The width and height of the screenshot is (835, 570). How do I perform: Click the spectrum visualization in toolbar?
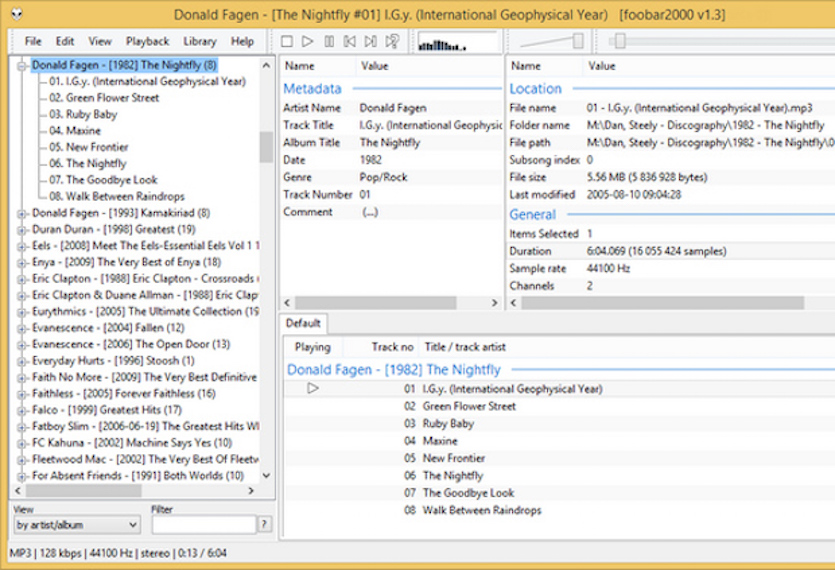(x=458, y=42)
